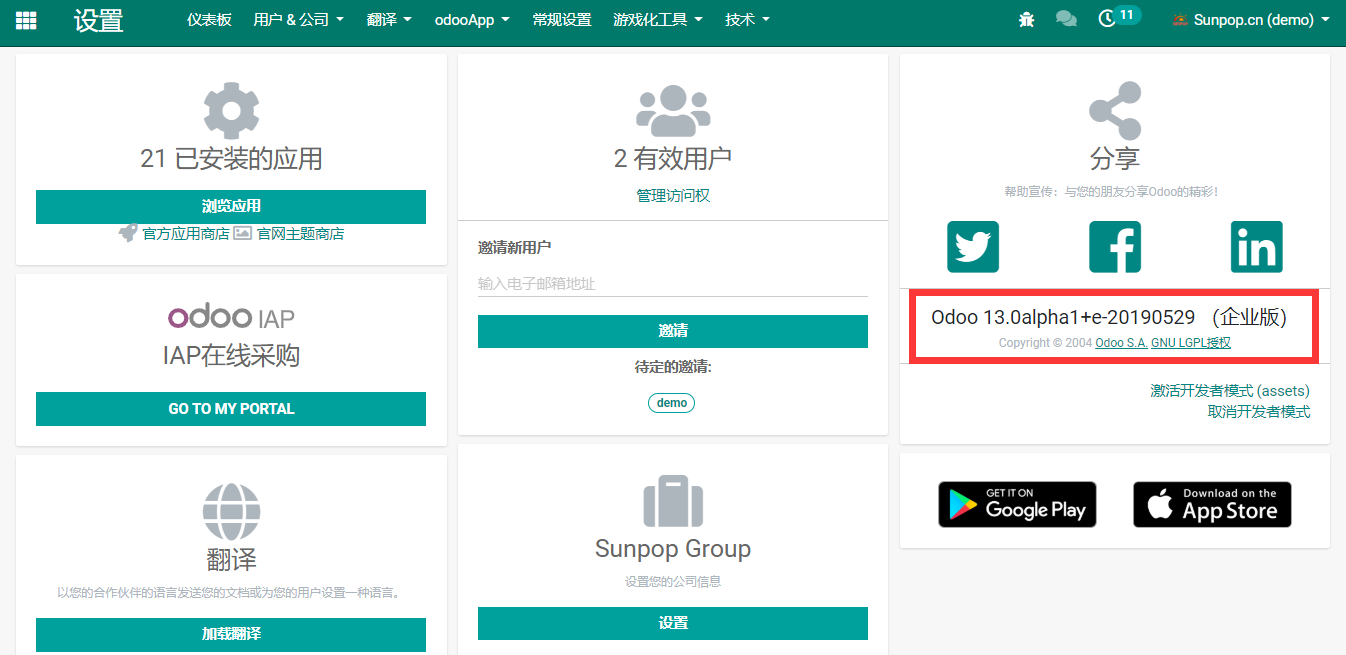This screenshot has height=655, width=1346.
Task: Click the IAP在线采购 heading
Action: click(x=231, y=356)
